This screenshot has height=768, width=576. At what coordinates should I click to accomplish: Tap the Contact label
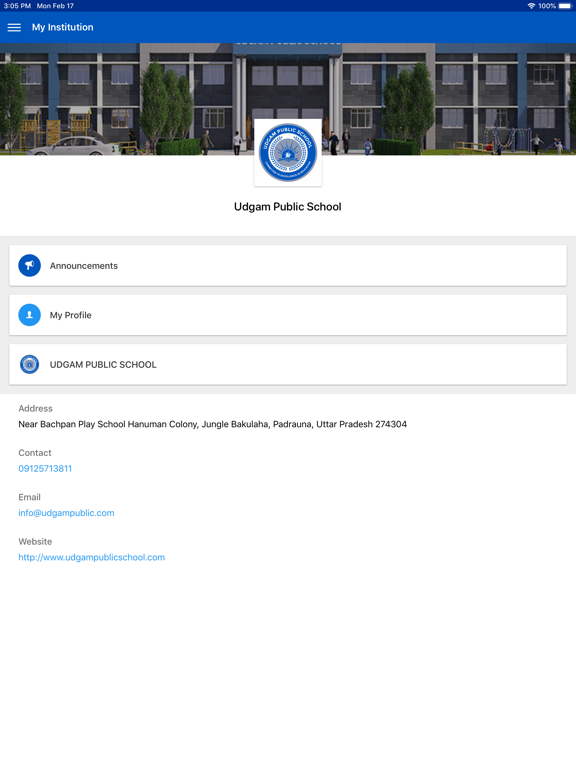tap(35, 453)
